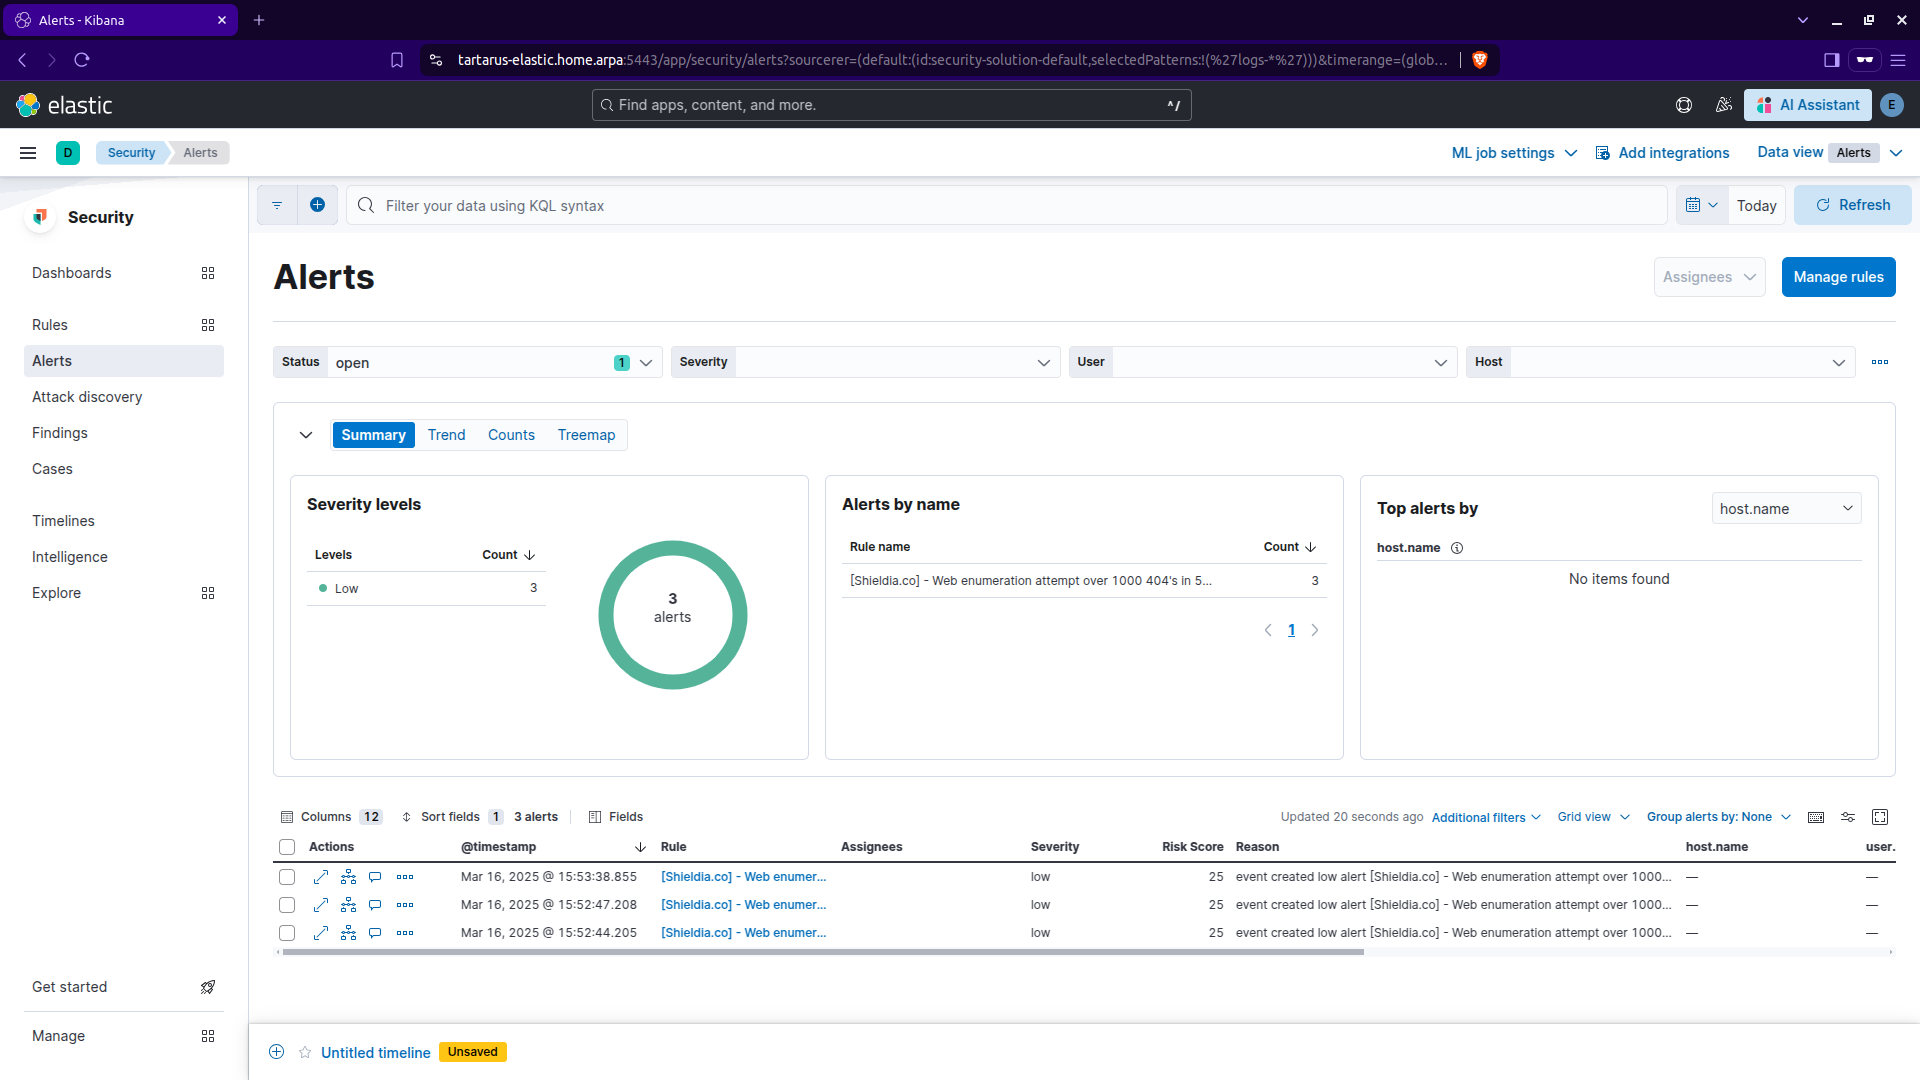Open Analyze event icon in second alert row
1920x1080 pixels.
tap(348, 905)
